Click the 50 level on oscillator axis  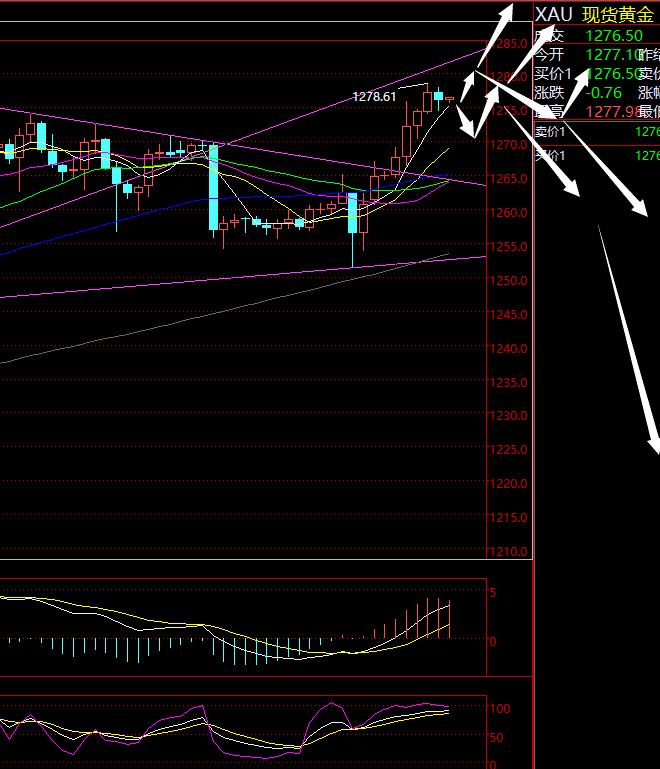(497, 738)
